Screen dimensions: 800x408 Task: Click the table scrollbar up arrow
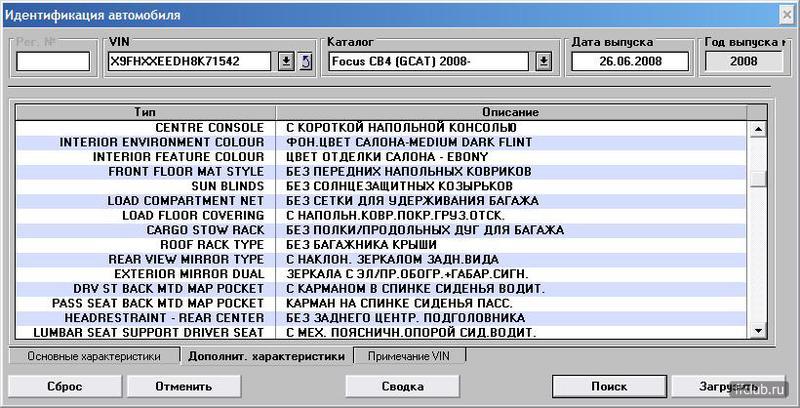coord(758,129)
